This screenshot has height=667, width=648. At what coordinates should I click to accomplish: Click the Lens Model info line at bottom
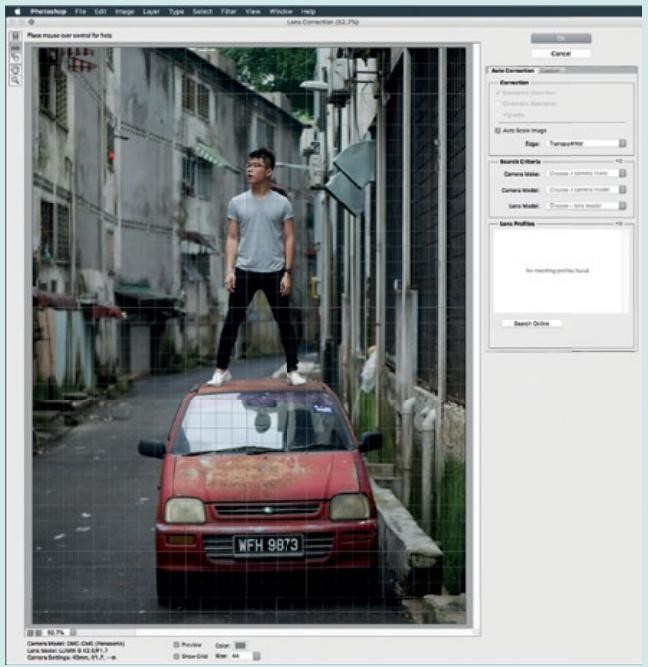(67, 650)
